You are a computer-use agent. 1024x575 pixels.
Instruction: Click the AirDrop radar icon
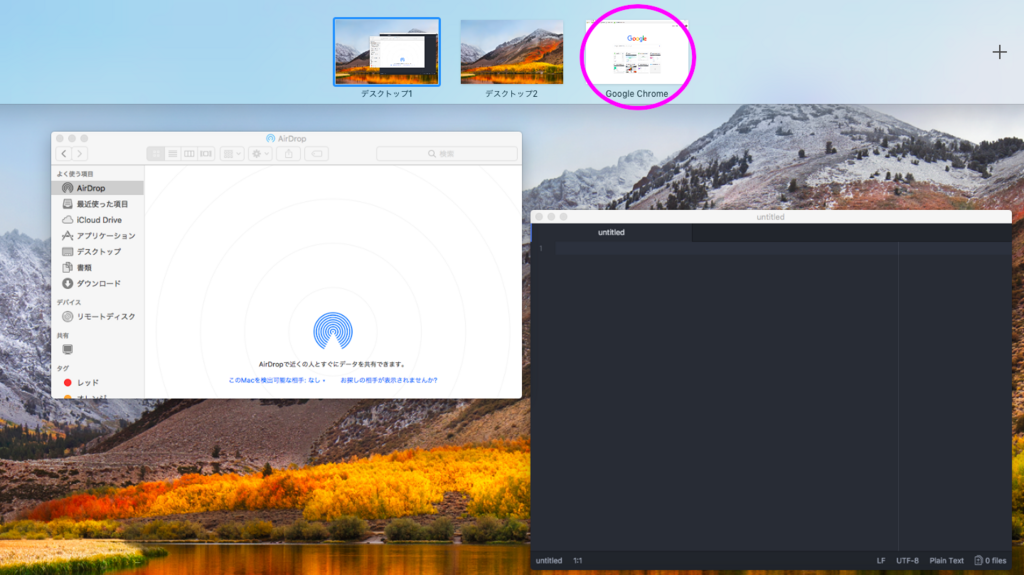(333, 331)
